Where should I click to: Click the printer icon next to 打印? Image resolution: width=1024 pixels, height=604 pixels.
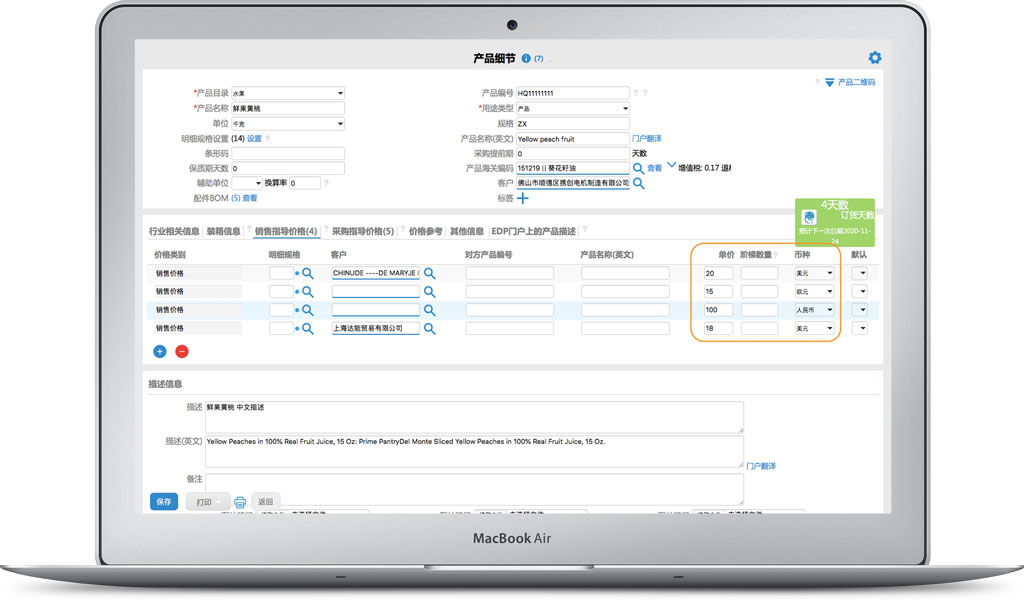tap(240, 502)
